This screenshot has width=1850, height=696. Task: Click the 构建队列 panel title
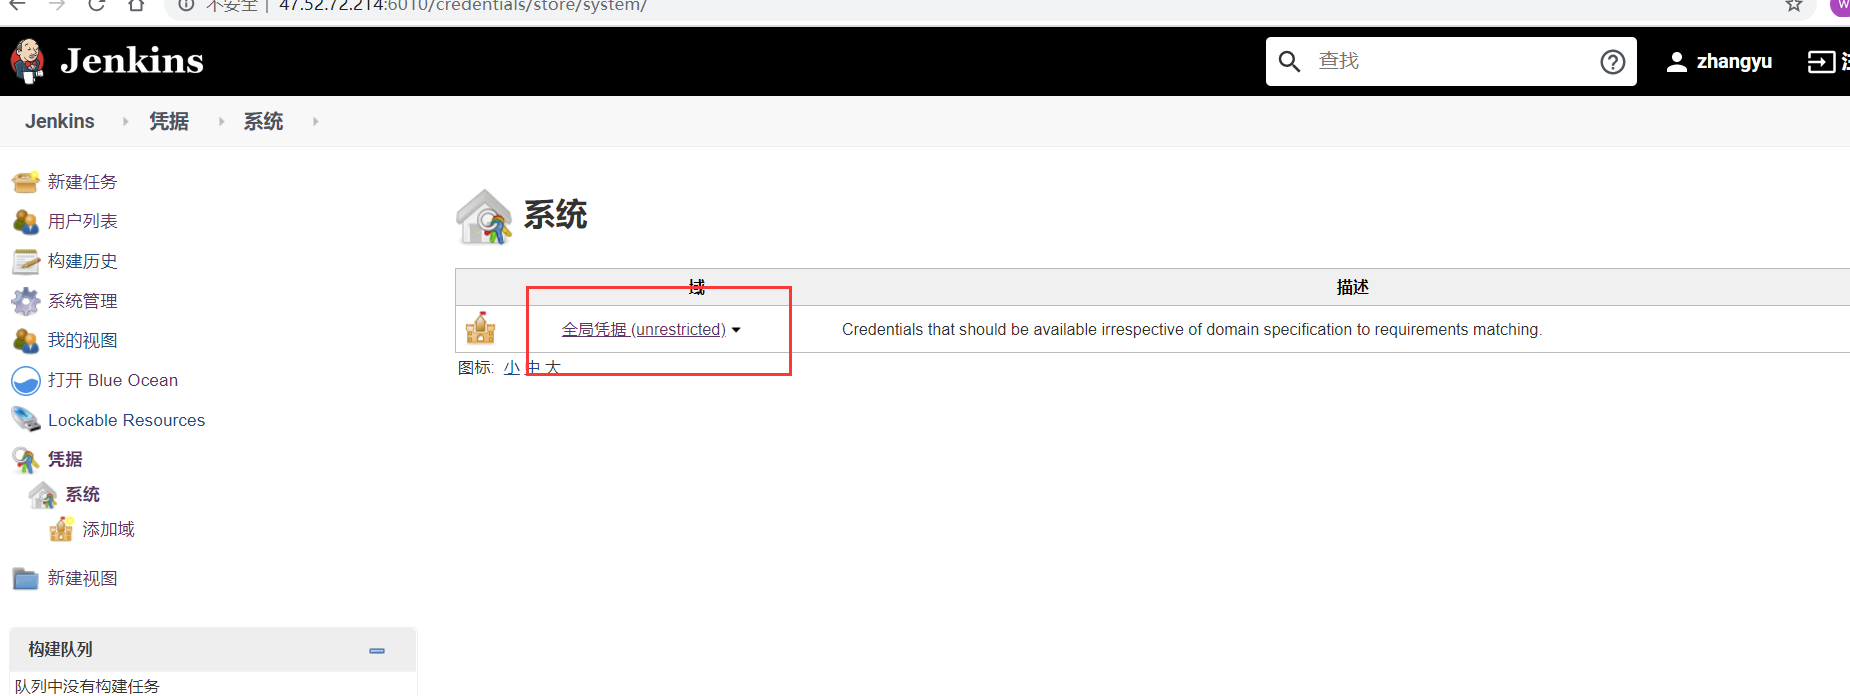point(60,649)
